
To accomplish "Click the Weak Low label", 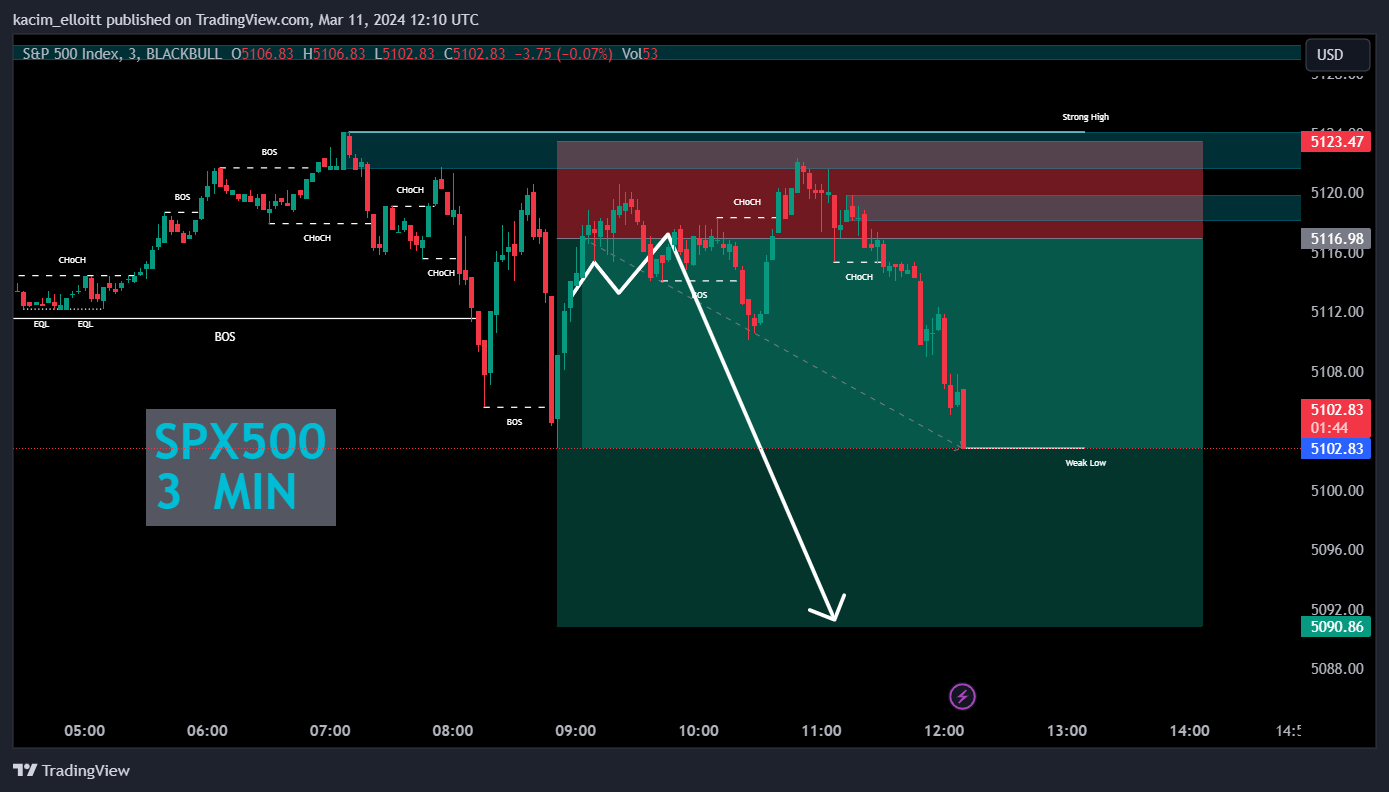I will pos(1085,463).
